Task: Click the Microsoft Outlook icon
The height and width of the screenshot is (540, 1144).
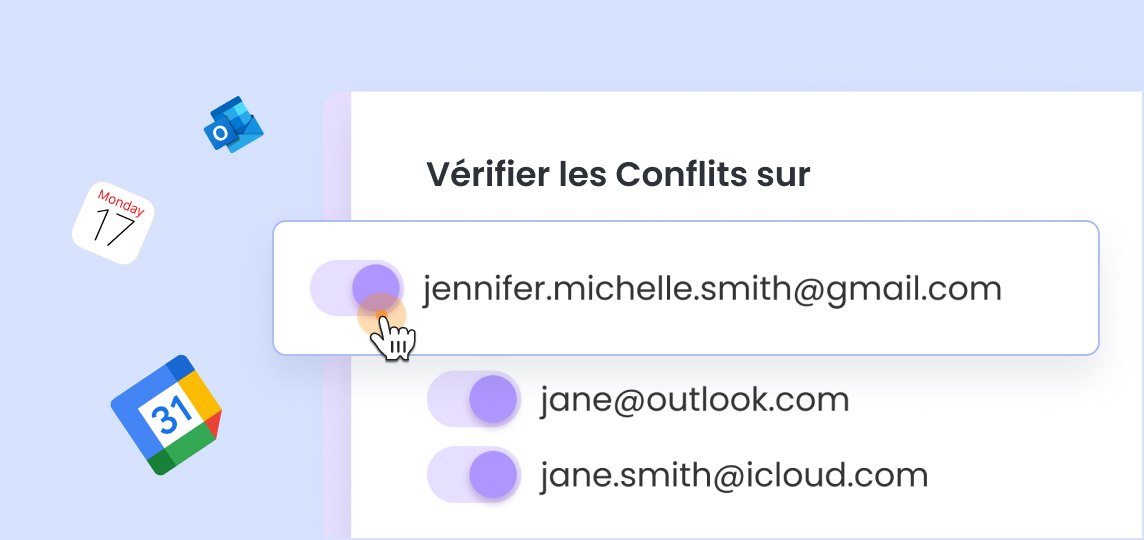Action: point(233,125)
